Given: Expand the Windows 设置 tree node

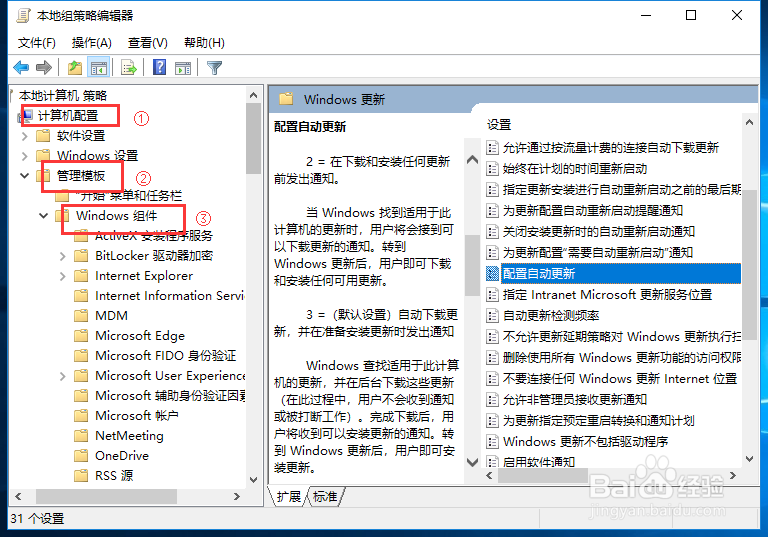Looking at the screenshot, I should pos(24,156).
